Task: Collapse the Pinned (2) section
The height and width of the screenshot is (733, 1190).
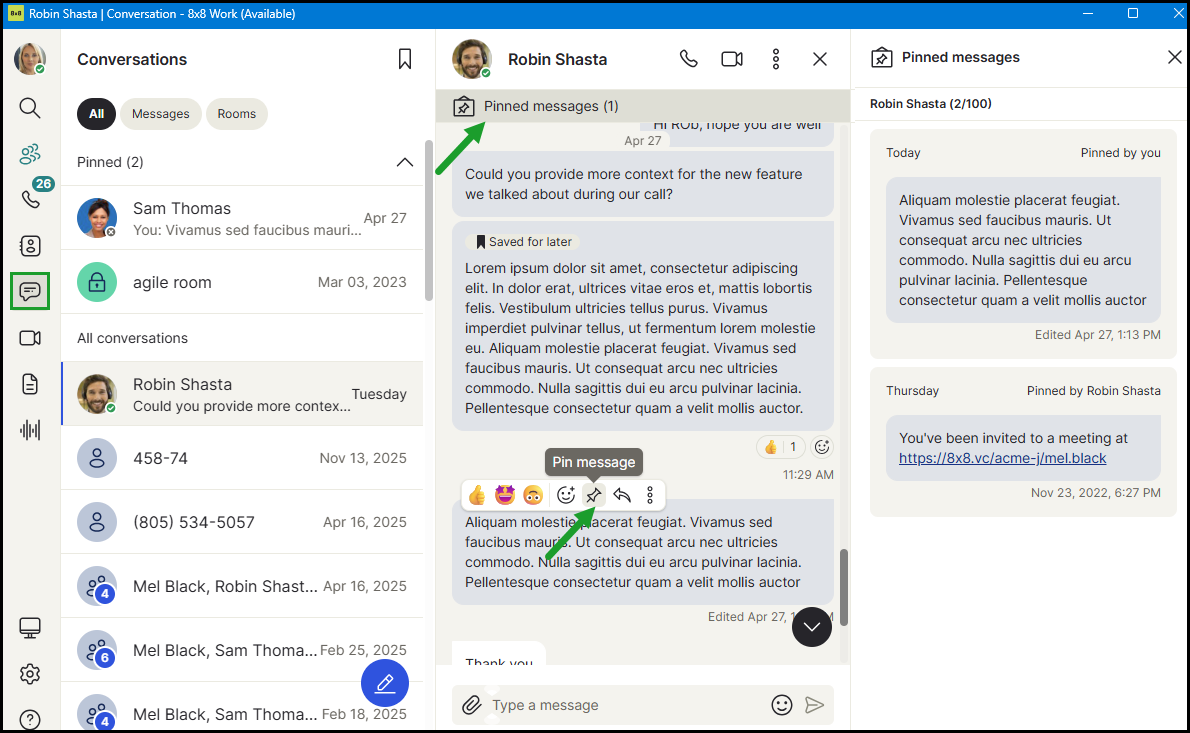Action: pyautogui.click(x=405, y=162)
